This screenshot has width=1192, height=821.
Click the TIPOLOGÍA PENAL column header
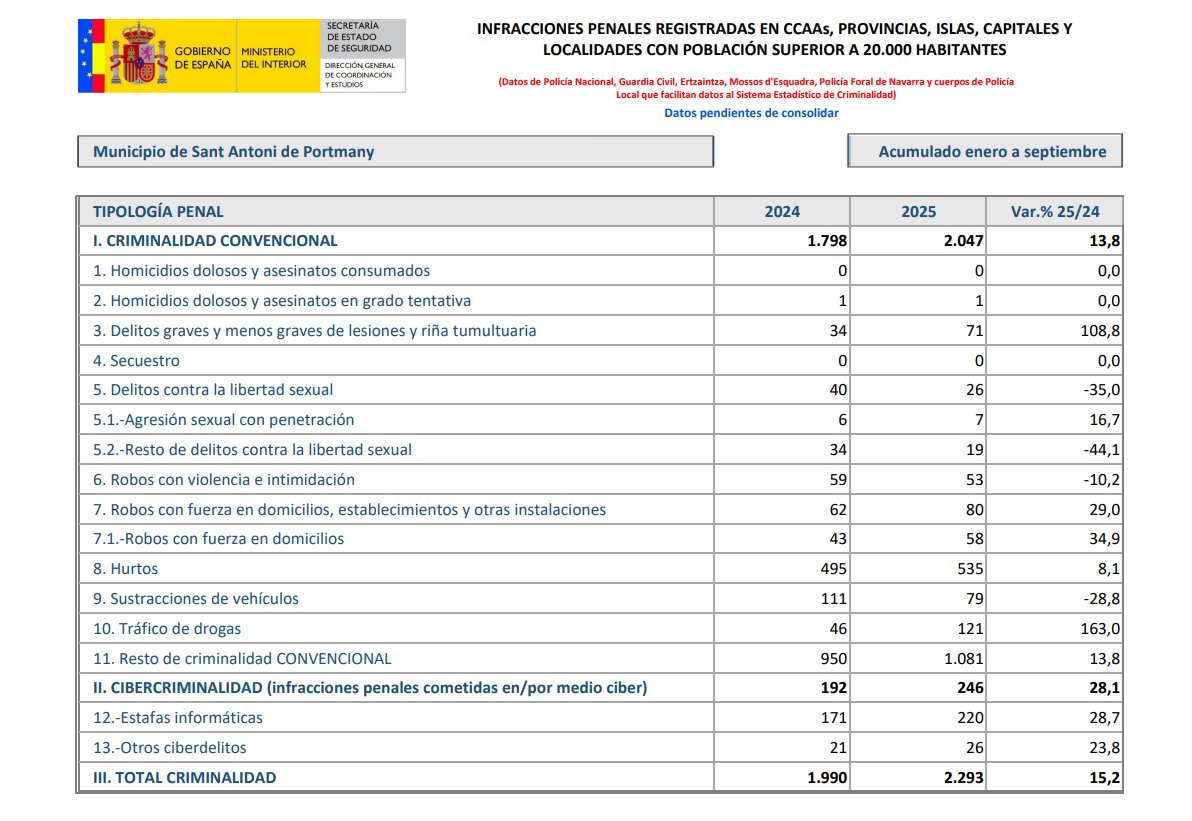coord(158,211)
